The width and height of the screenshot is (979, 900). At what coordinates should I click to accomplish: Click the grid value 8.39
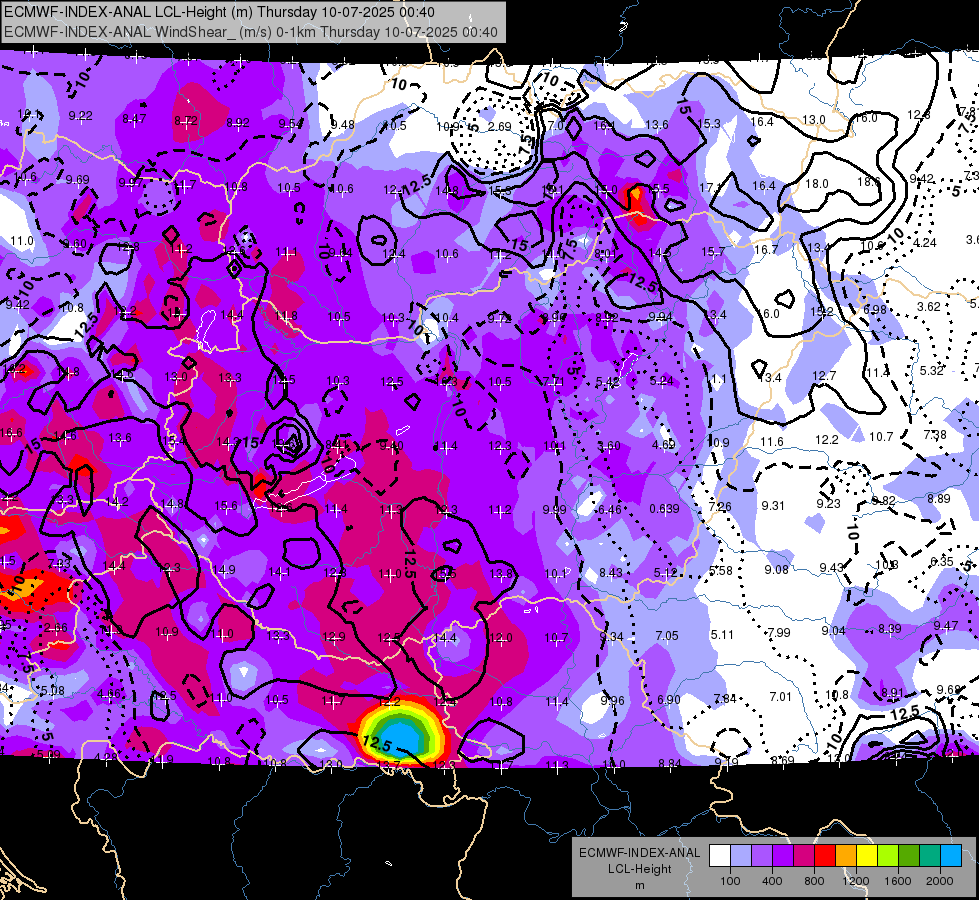[890, 628]
